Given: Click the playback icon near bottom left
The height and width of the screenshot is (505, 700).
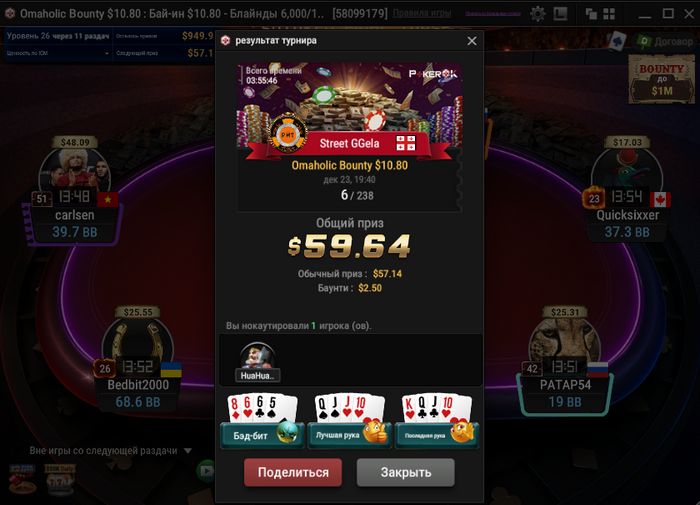Looking at the screenshot, I should click(206, 471).
